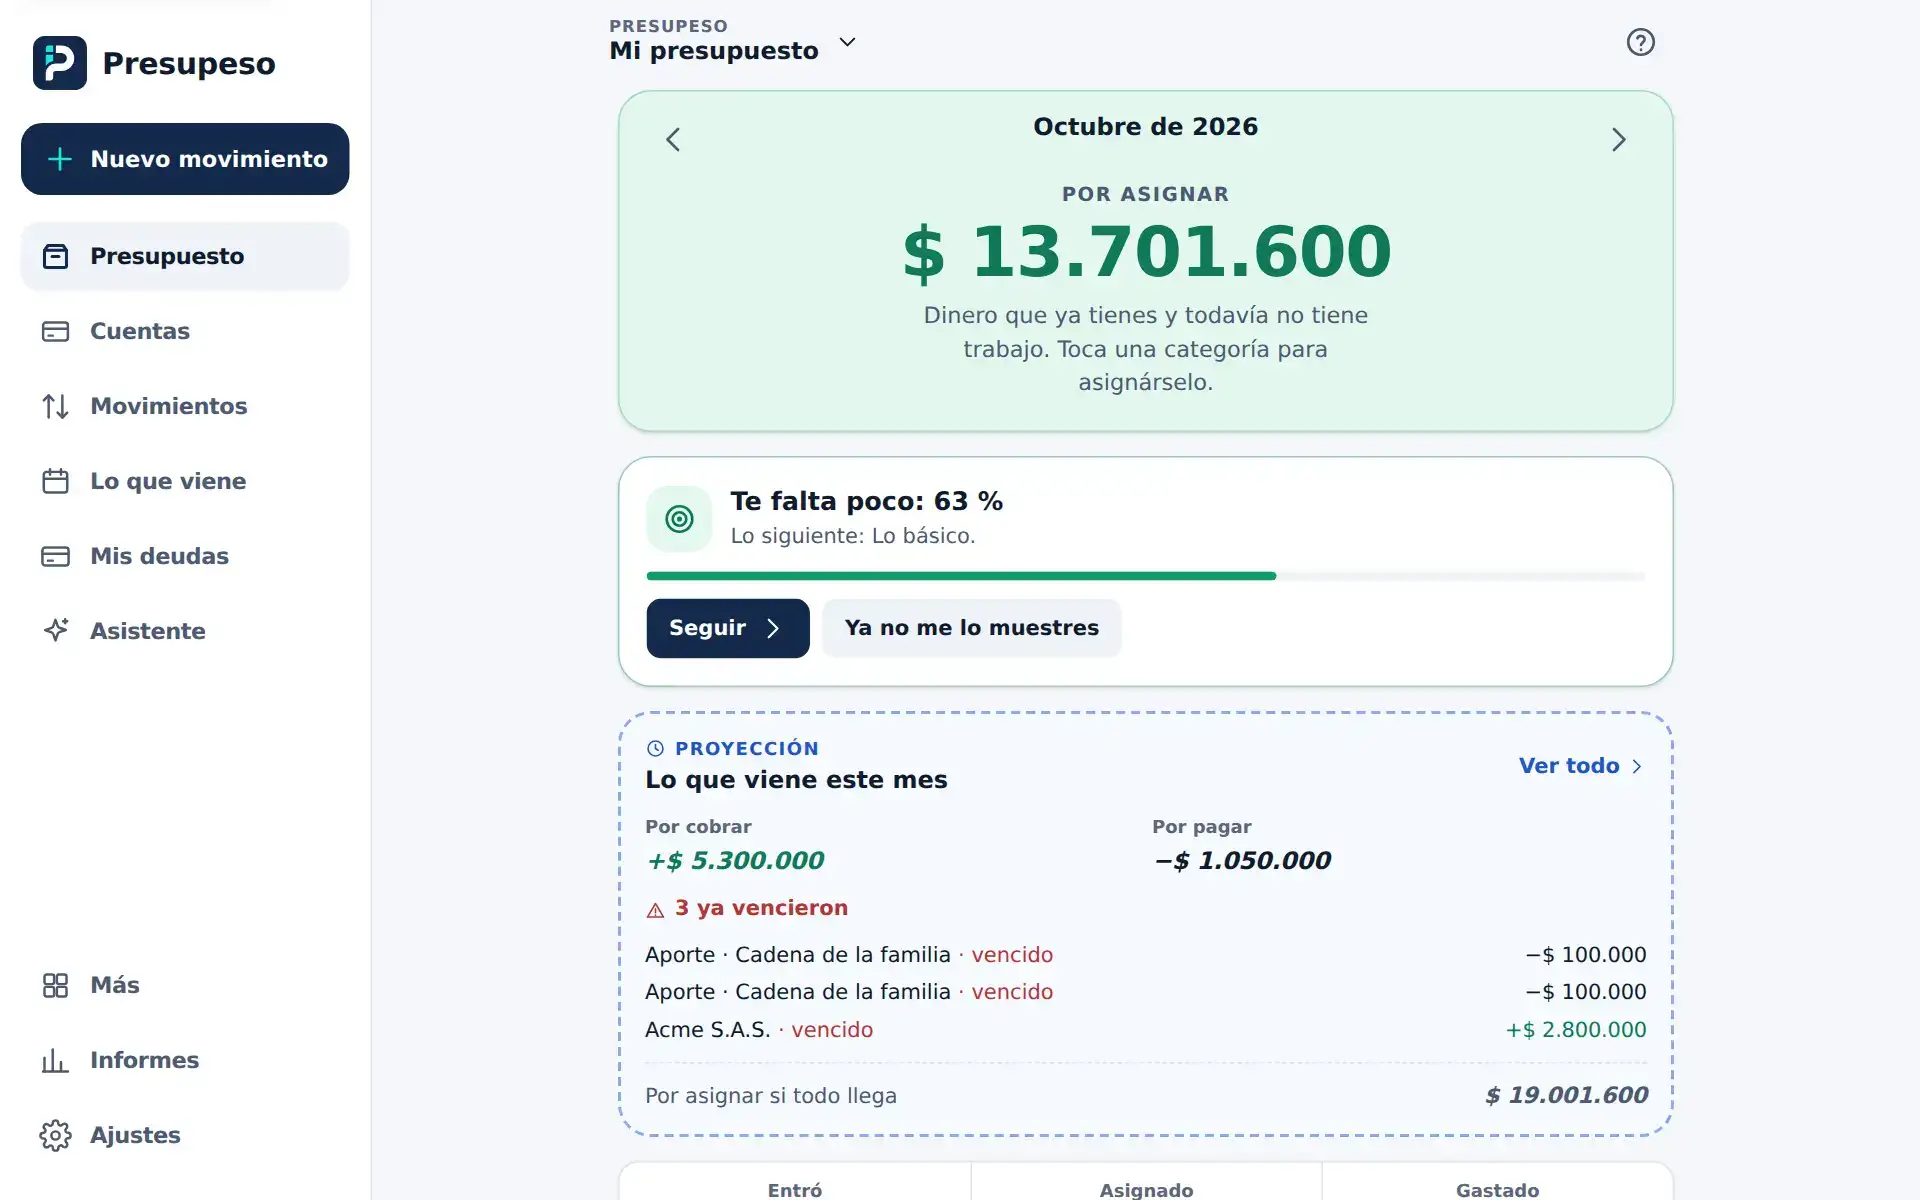
Task: Click the +$ 5.300.000 Por cobrar value
Action: point(735,861)
